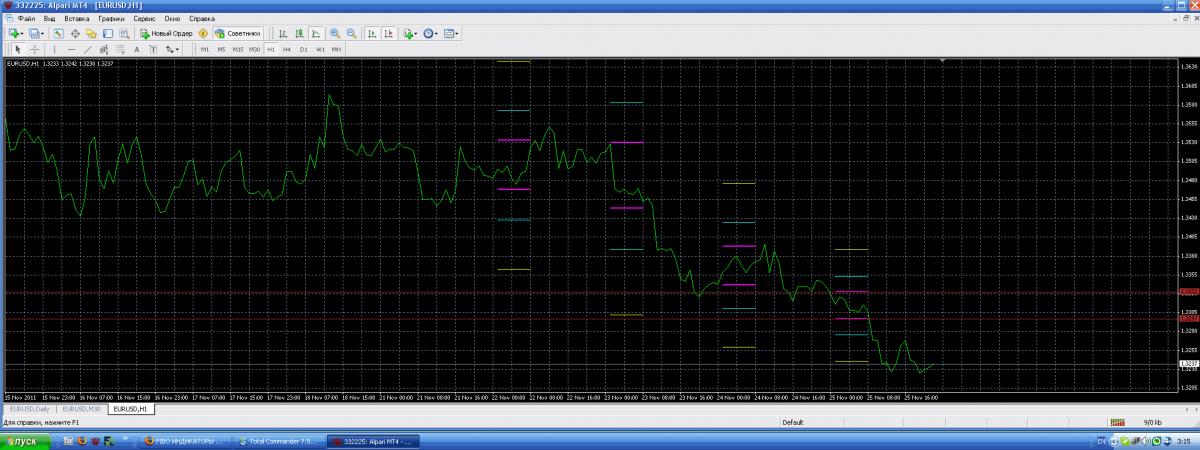Select the text label tool
Screen dimensions: 1200x450
(136, 48)
